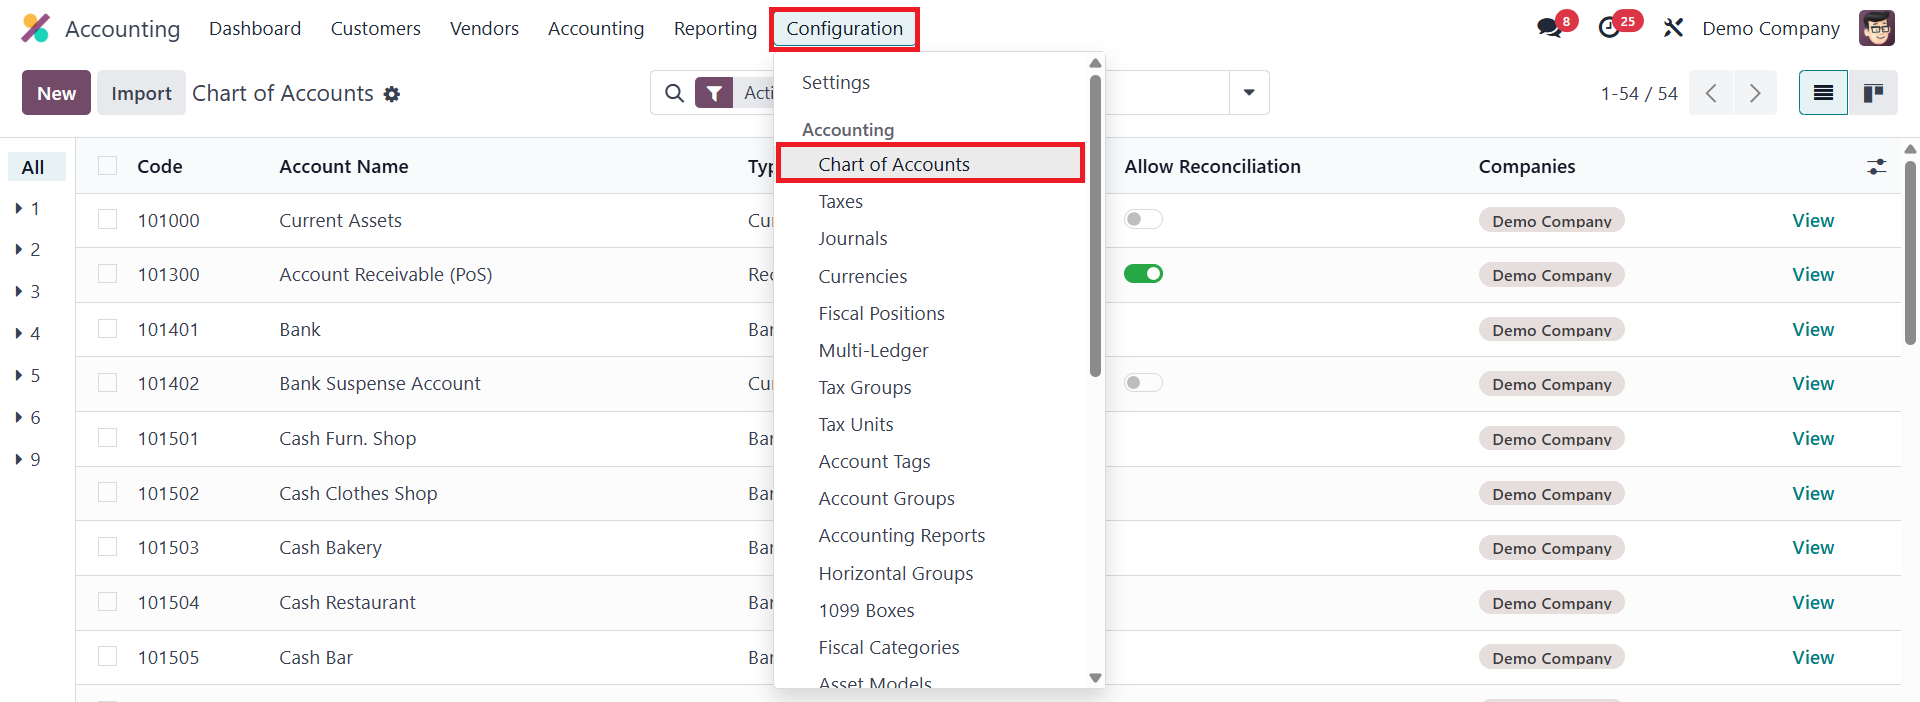
Task: Select all accounts with header checkbox
Action: pos(108,166)
